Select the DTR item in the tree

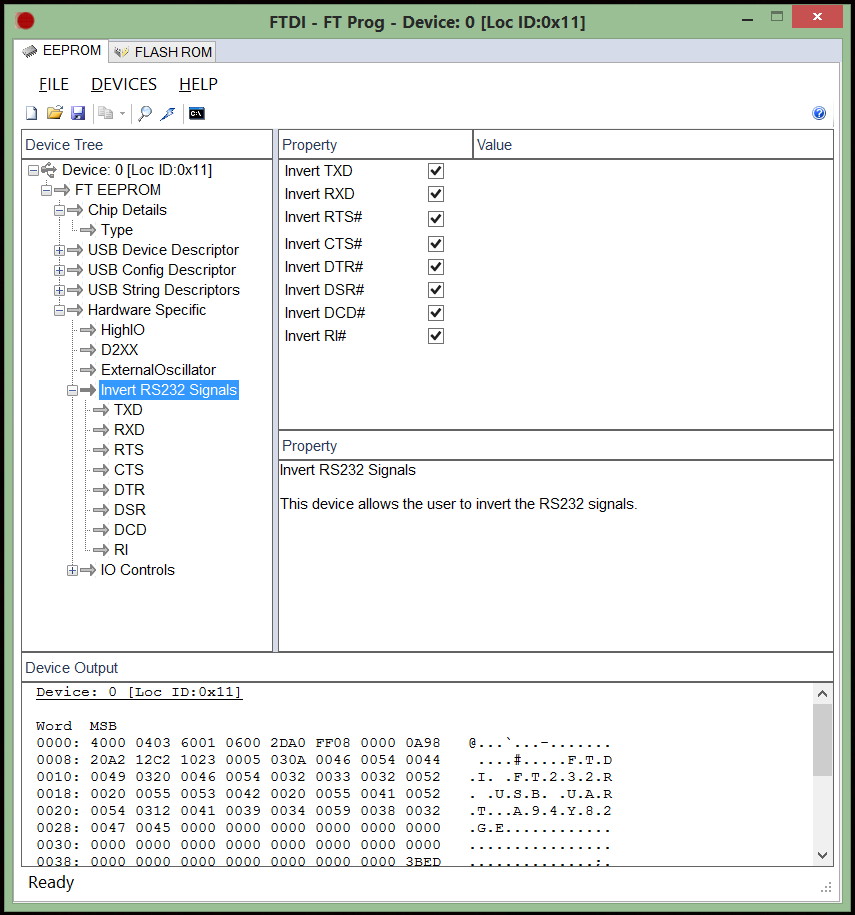tap(129, 490)
